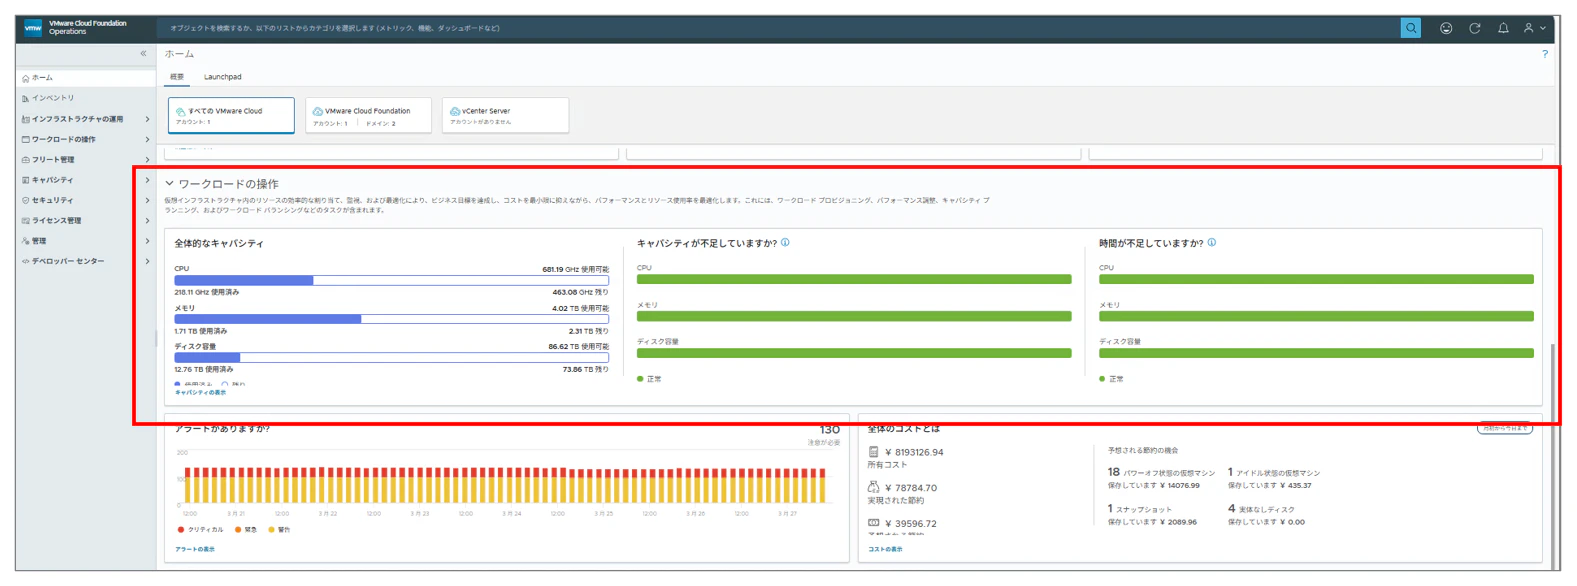The width and height of the screenshot is (1577, 586).
Task: Click the 18 パワーオフ状態の仮想マシン entry
Action: point(1161,472)
